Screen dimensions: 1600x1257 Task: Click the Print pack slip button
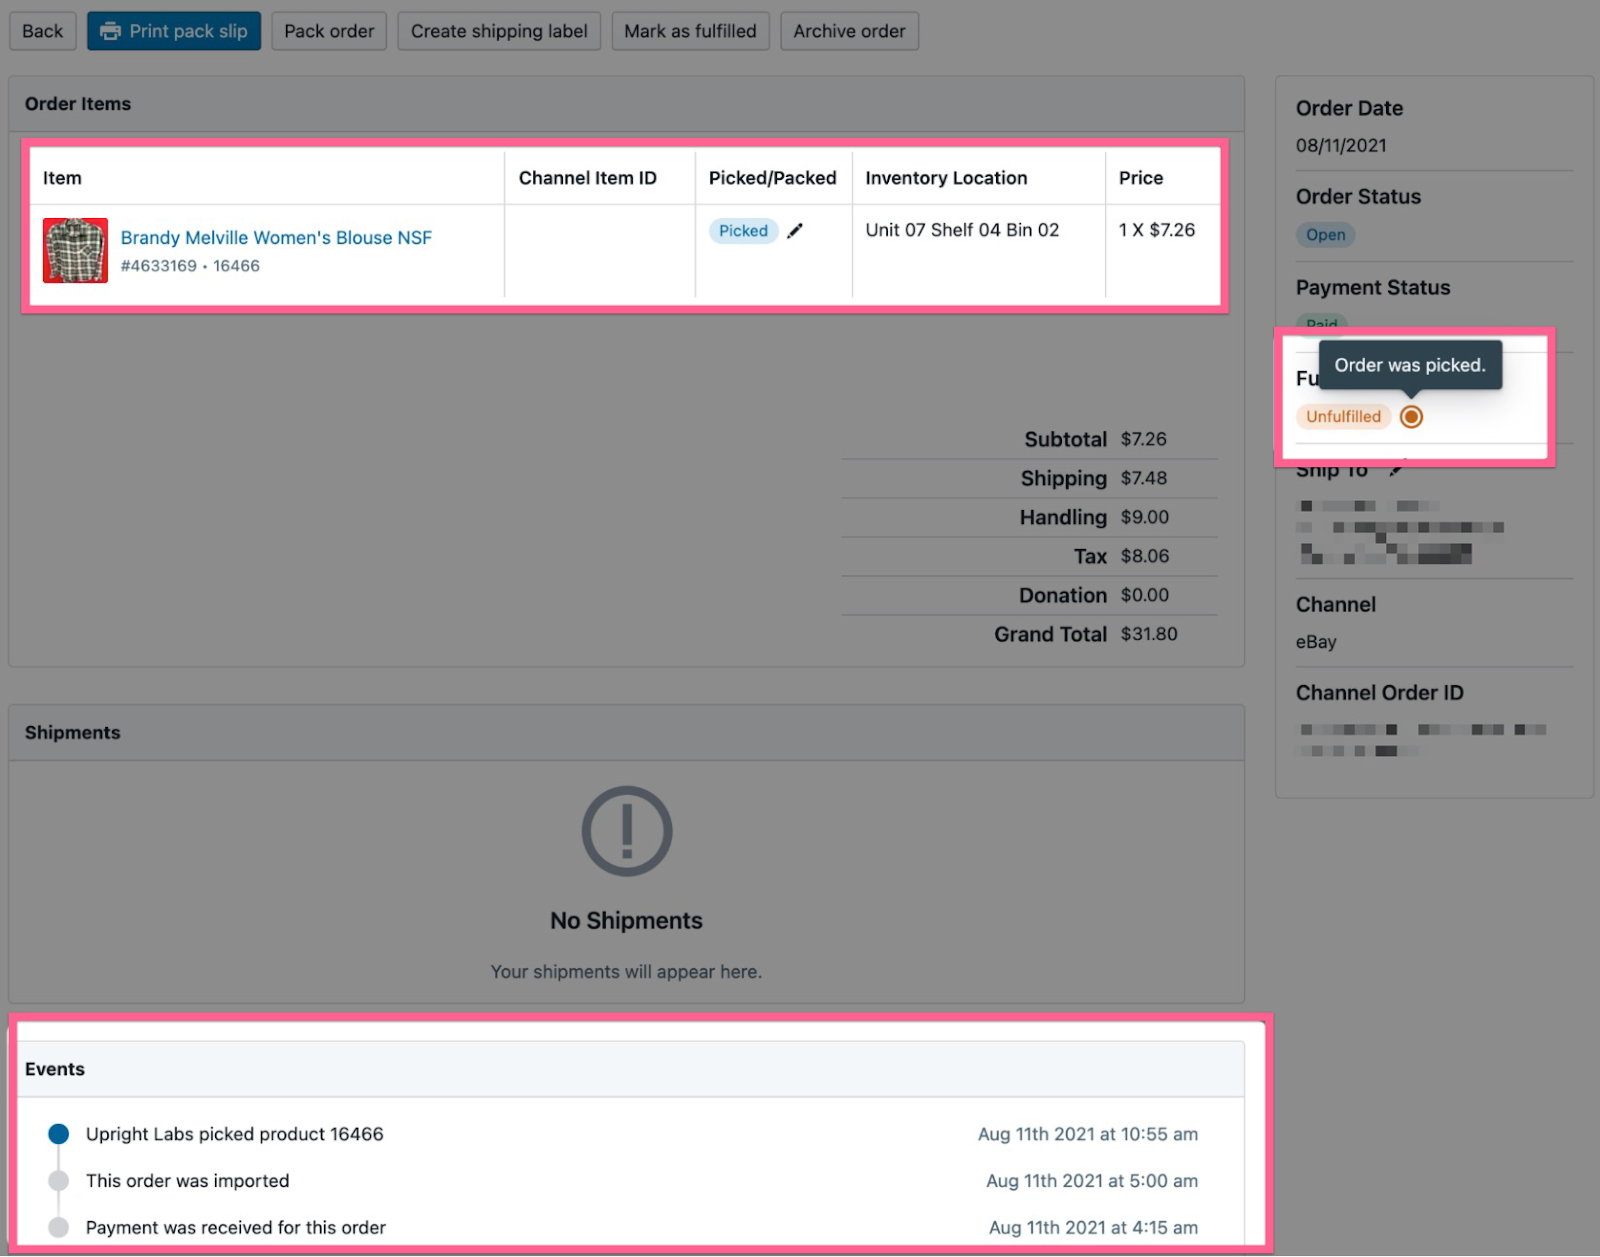pyautogui.click(x=174, y=31)
